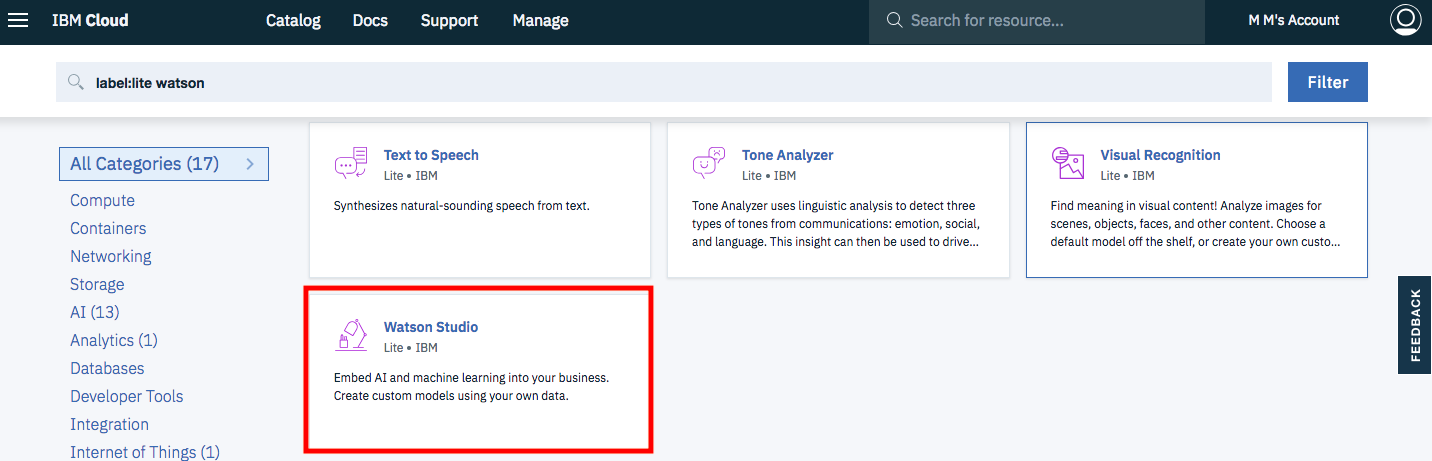
Task: Click the Text to Speech icon
Action: click(x=351, y=163)
